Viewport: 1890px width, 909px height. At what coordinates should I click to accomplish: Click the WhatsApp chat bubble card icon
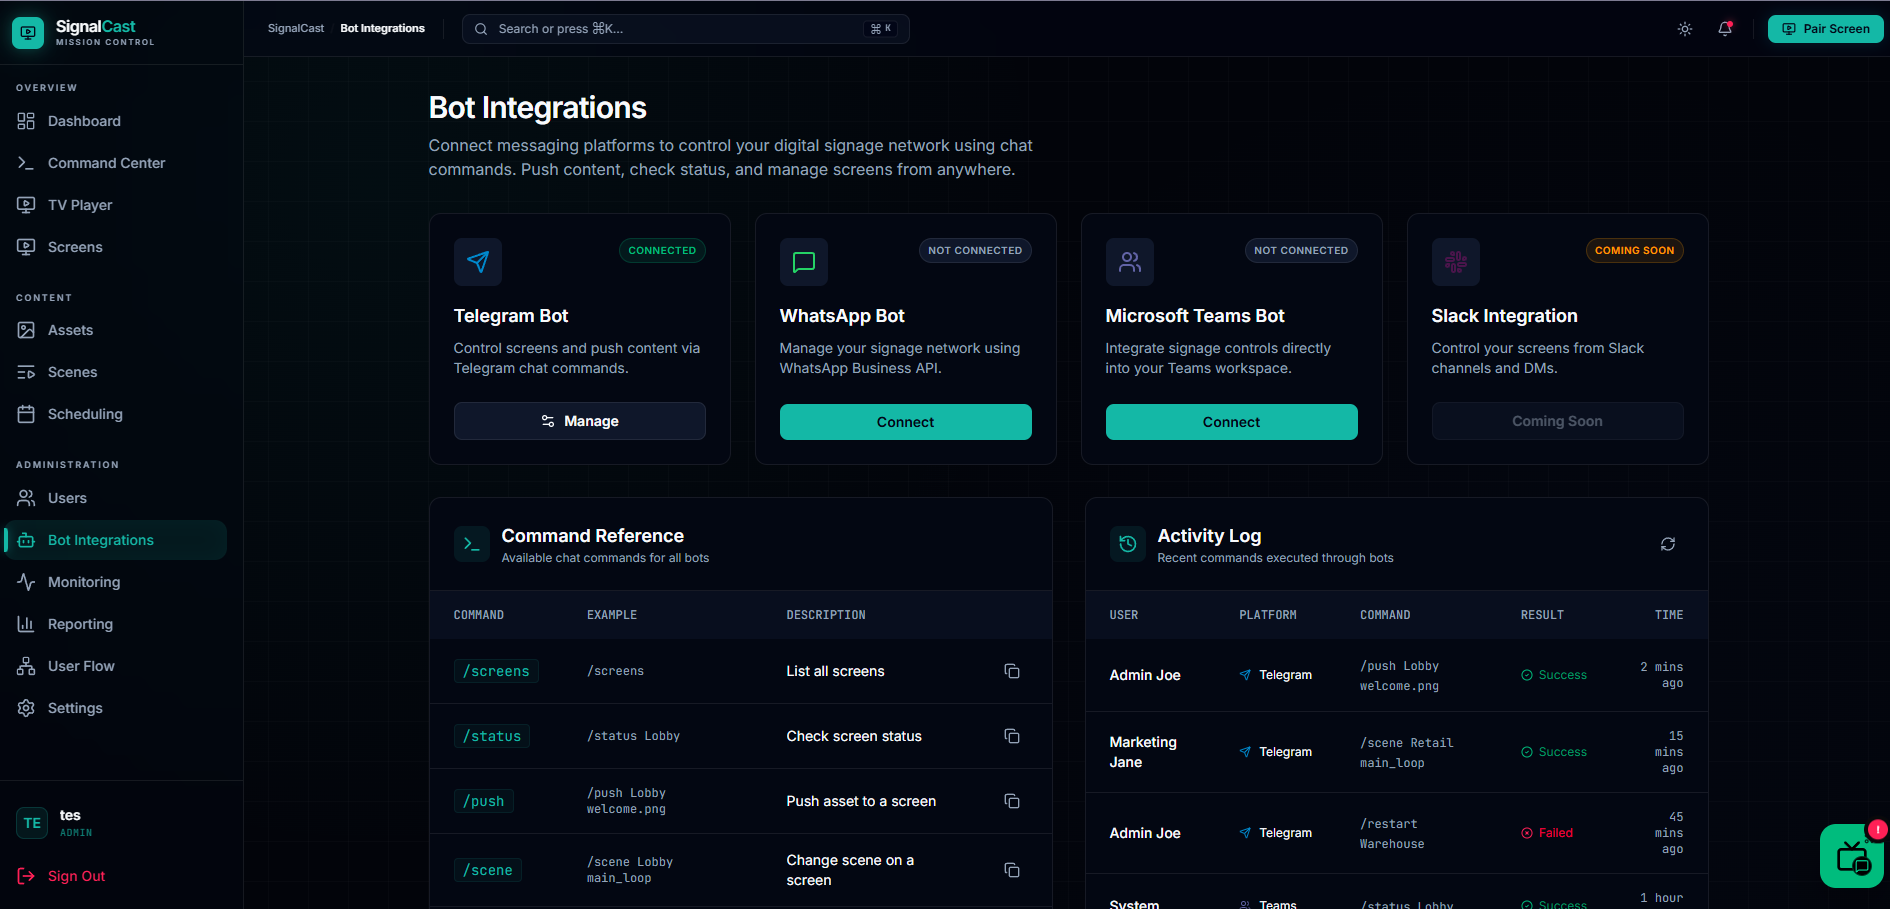pos(804,262)
